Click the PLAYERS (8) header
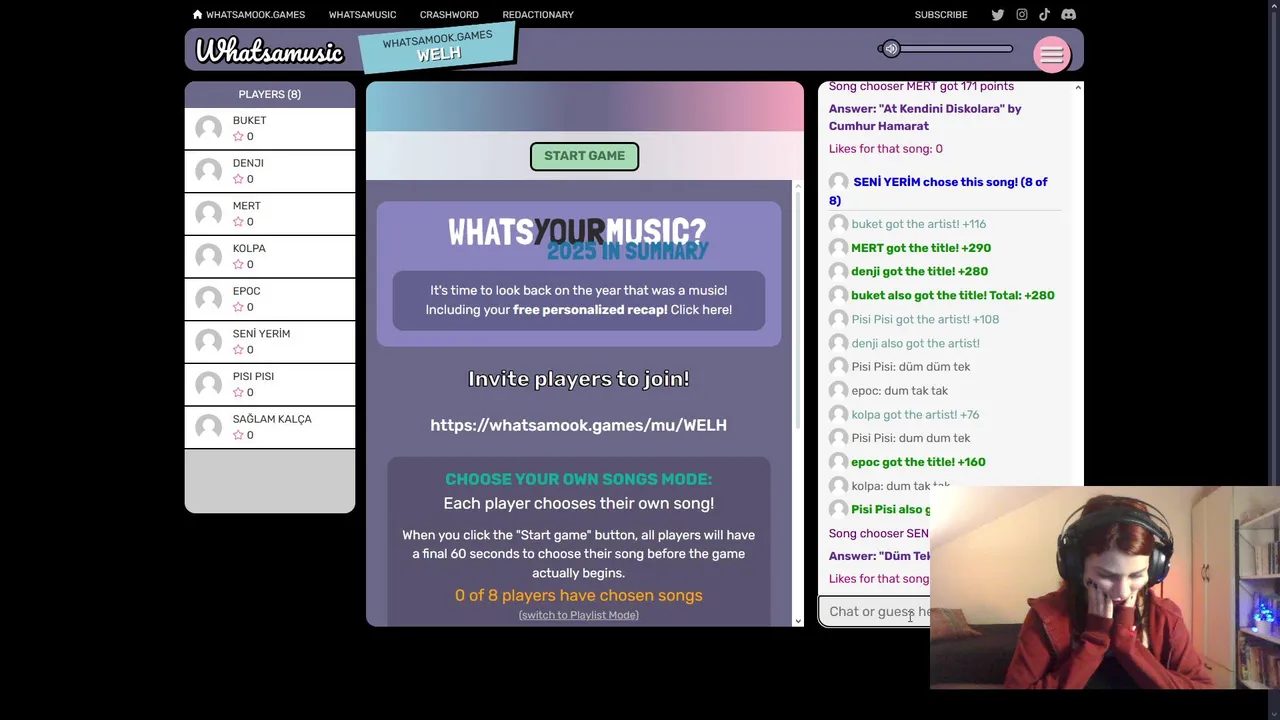Image resolution: width=1280 pixels, height=720 pixels. [269, 94]
